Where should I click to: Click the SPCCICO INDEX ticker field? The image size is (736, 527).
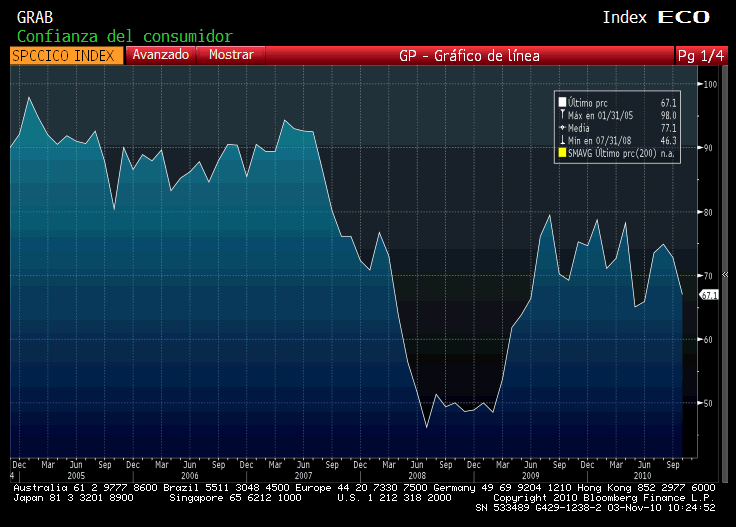tap(67, 55)
